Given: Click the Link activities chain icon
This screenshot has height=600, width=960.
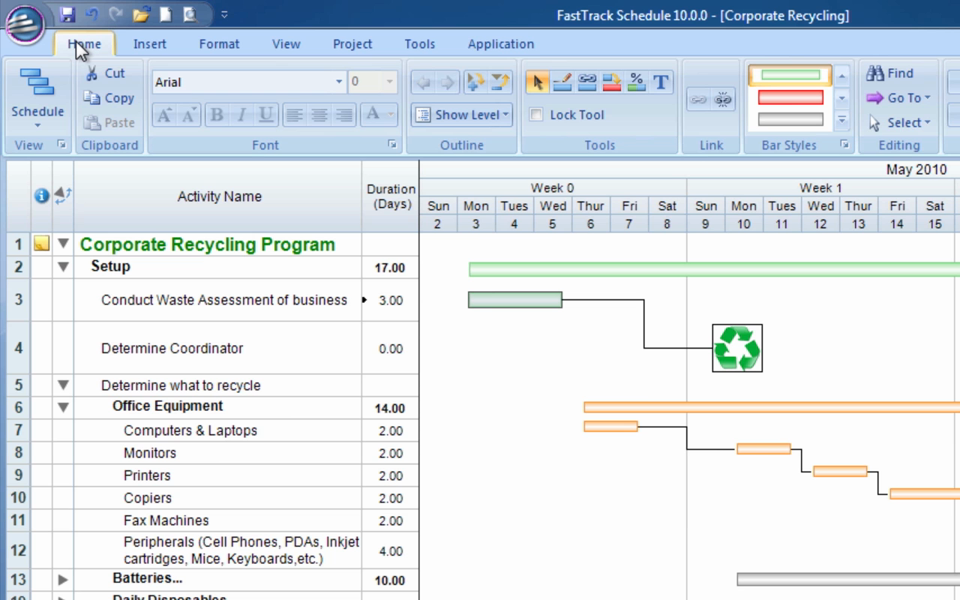Looking at the screenshot, I should [x=699, y=99].
